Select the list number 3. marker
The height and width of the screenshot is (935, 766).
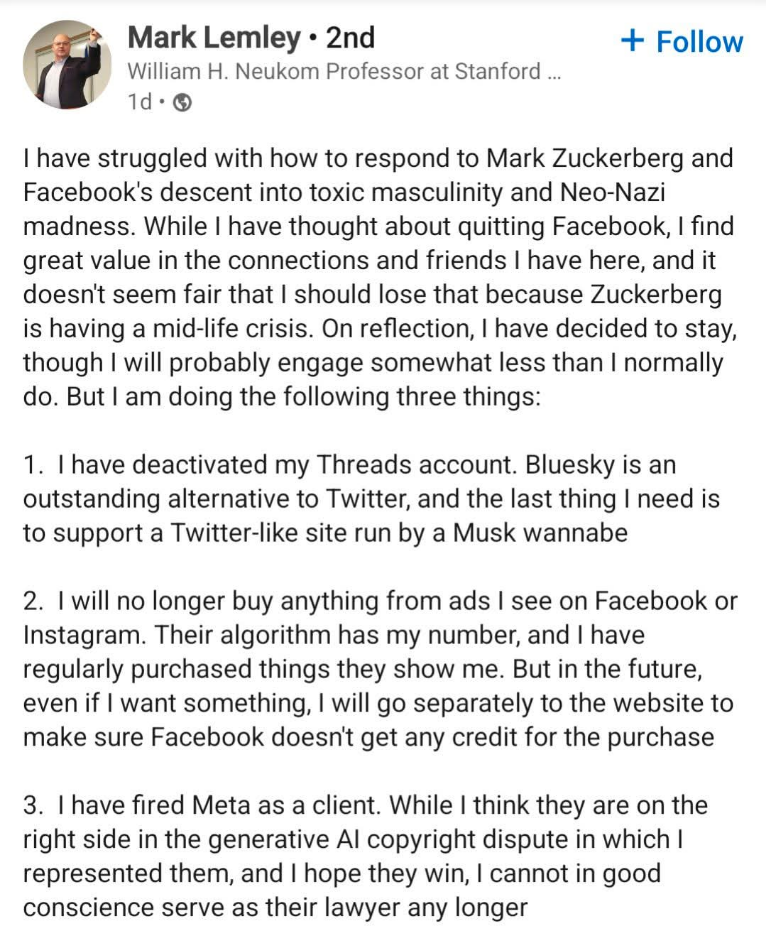pyautogui.click(x=33, y=806)
